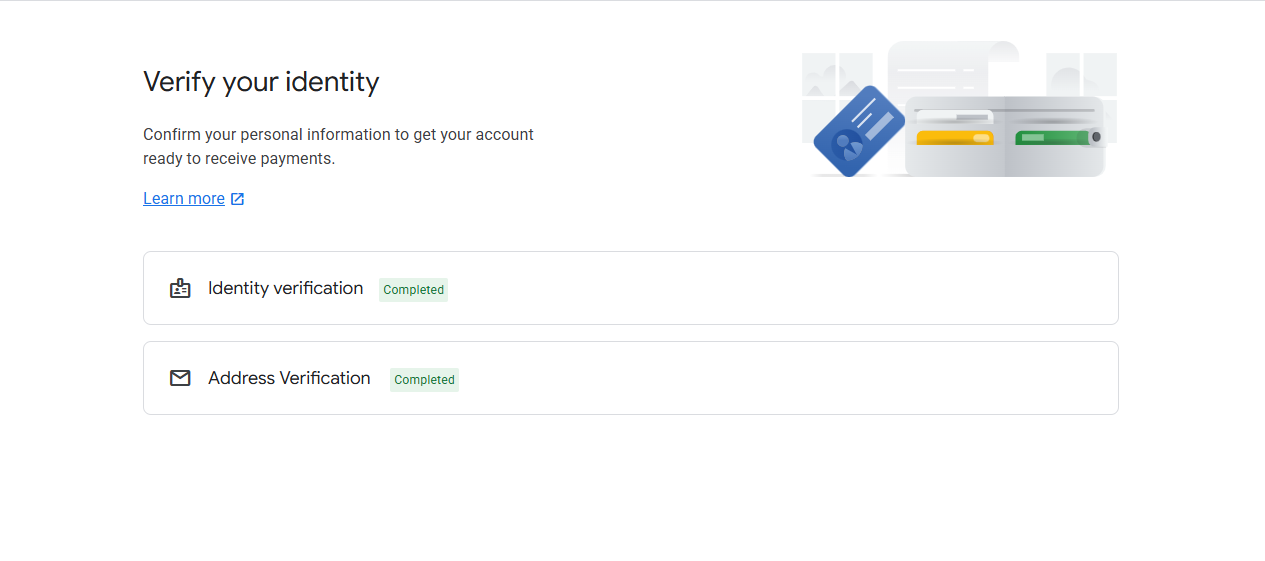
Task: Open the Learn more link
Action: pos(184,198)
